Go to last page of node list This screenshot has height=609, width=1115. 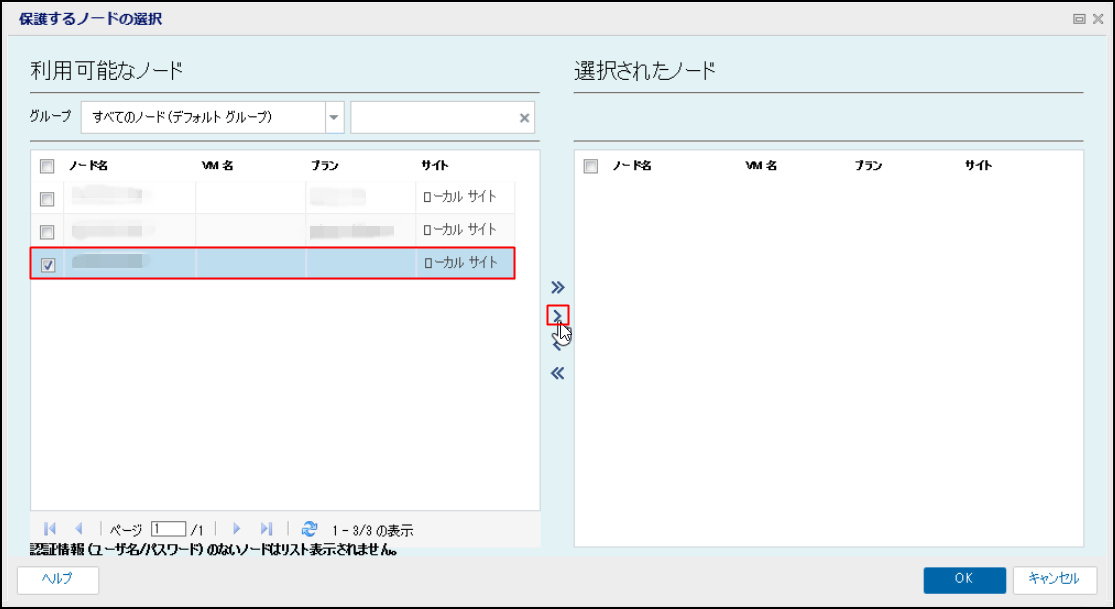pyautogui.click(x=266, y=529)
